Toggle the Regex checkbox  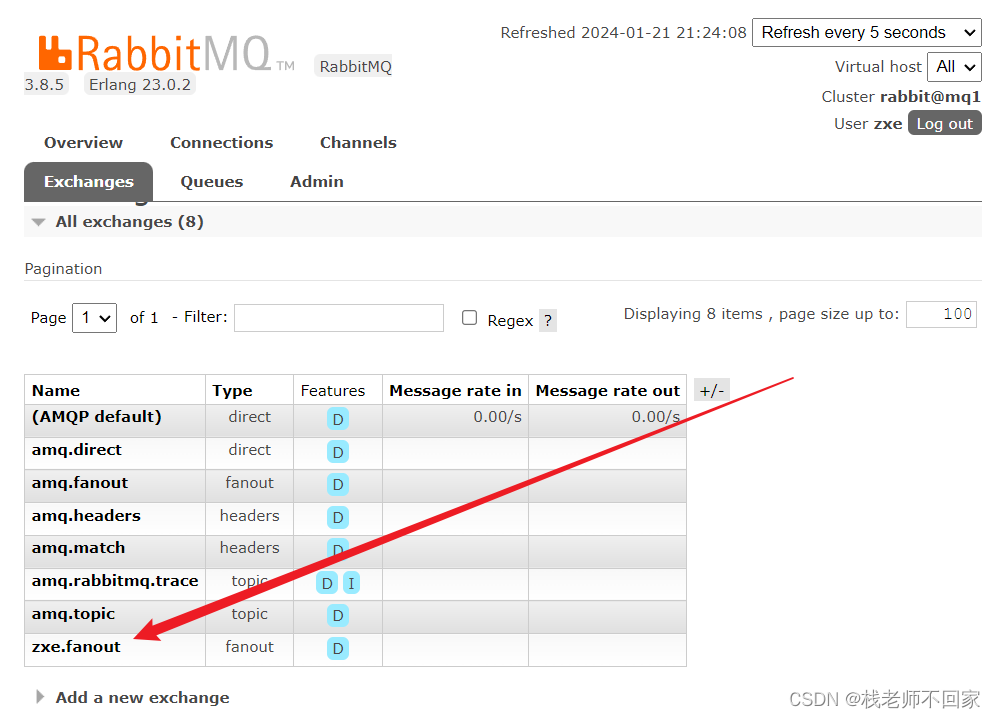pyautogui.click(x=470, y=317)
